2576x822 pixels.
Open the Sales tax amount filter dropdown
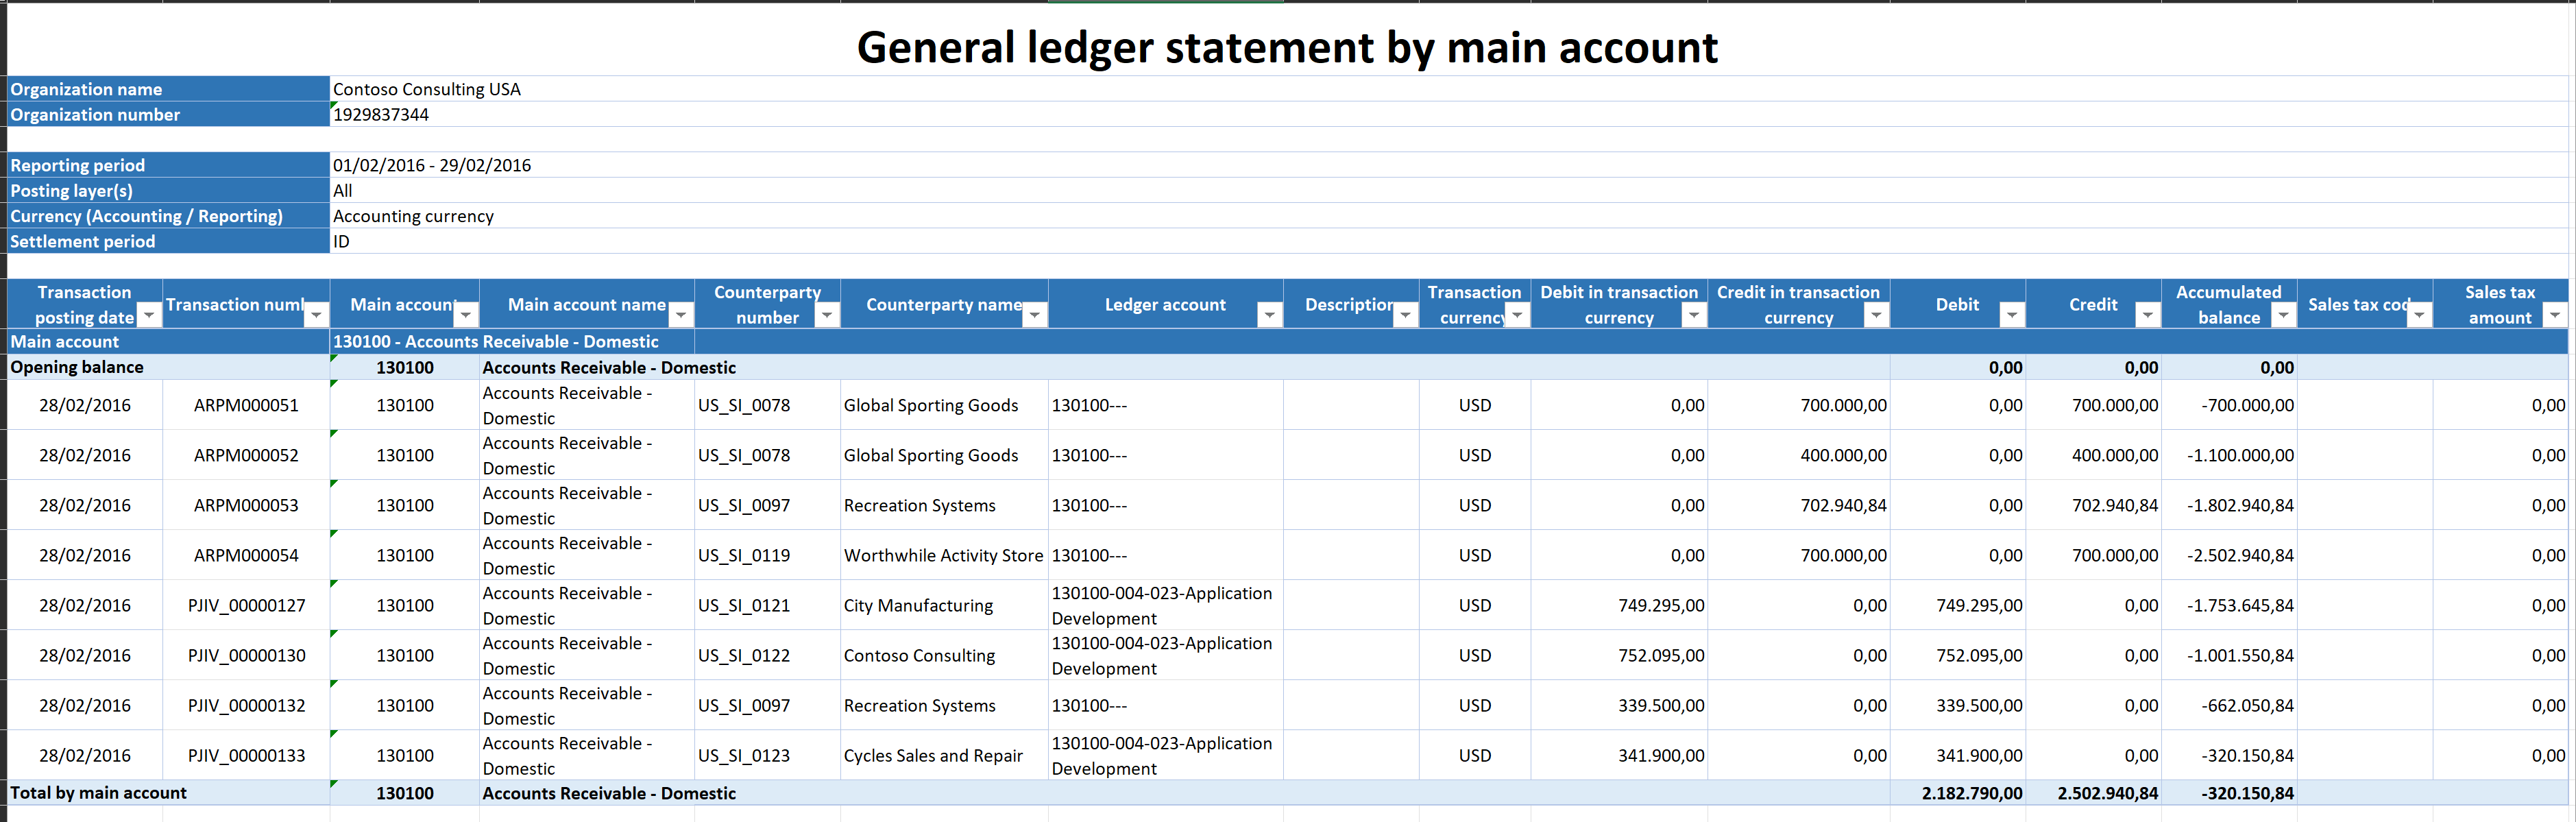click(2556, 316)
